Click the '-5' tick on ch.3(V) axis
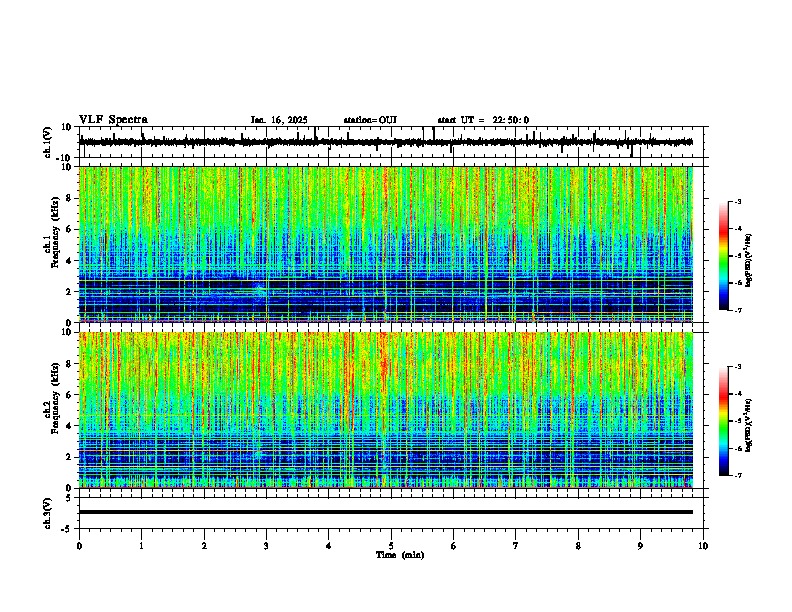 [x=68, y=529]
